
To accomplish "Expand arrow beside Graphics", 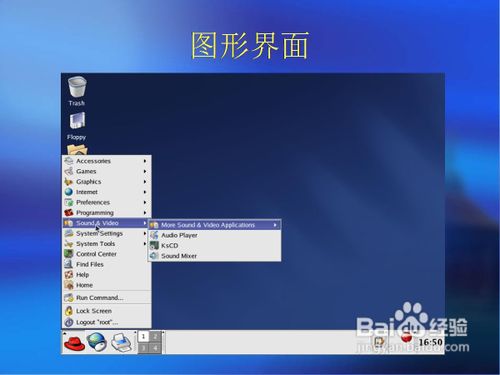I will click(145, 182).
